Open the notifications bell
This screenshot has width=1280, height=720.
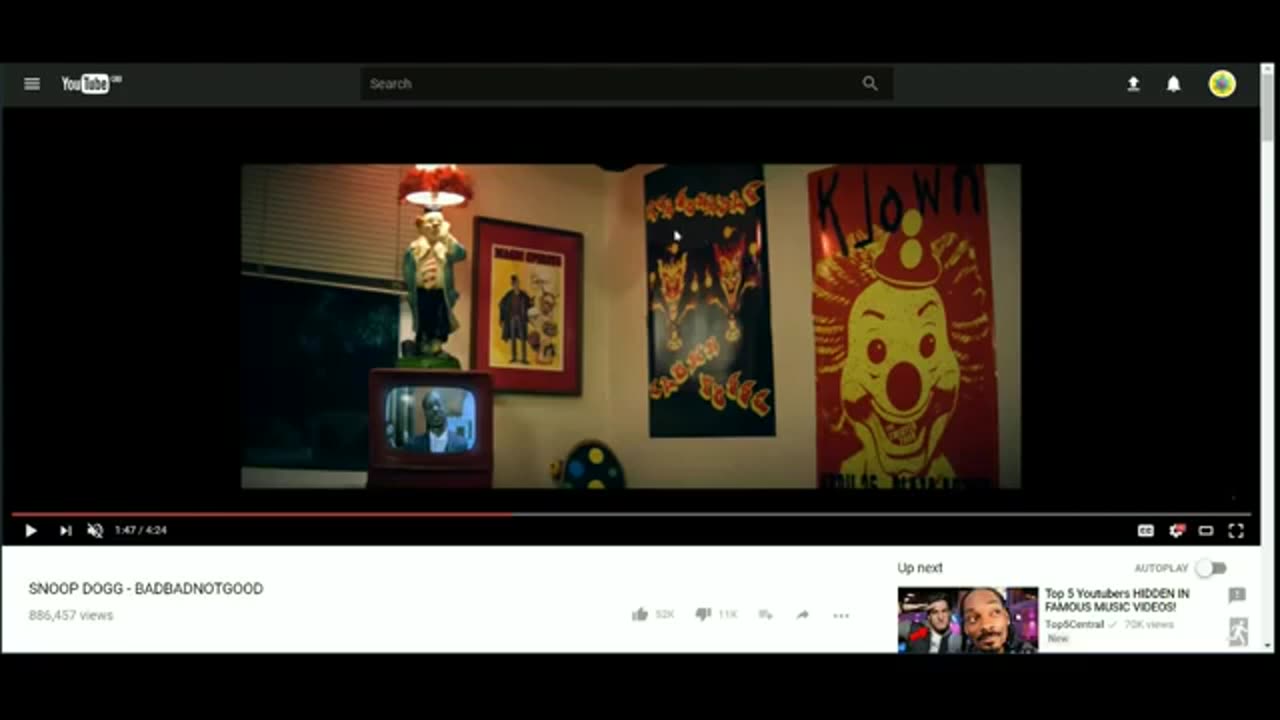pos(1174,84)
